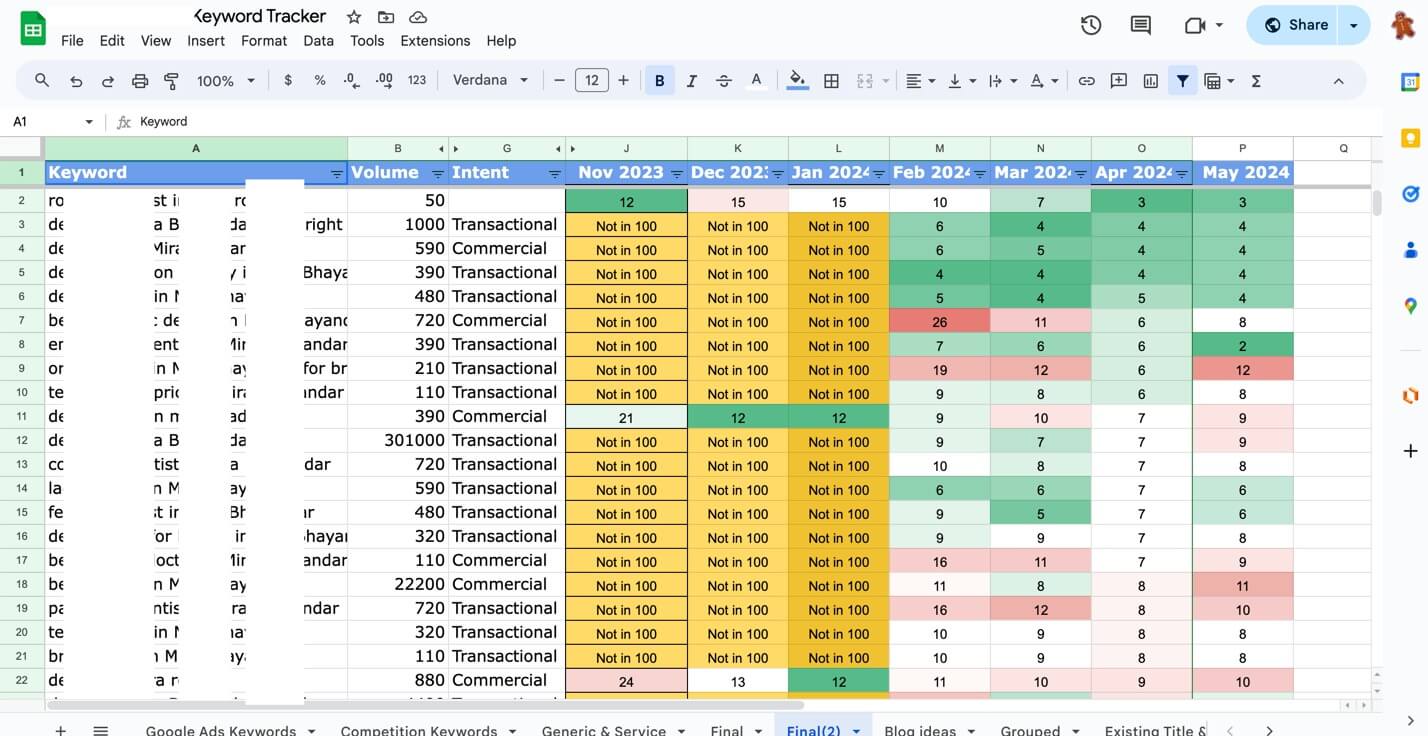Click the Share button
Viewport: 1428px width, 736px height.
coord(1296,25)
